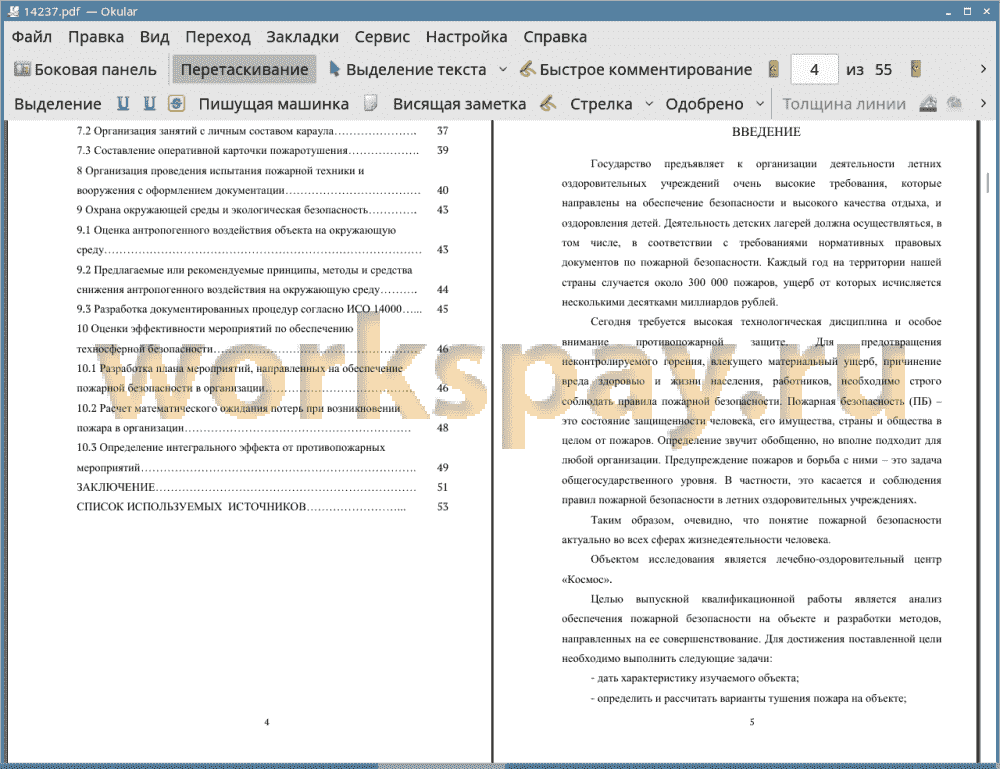
Task: Select the Пишущая машинка typewriter tool
Action: [274, 104]
